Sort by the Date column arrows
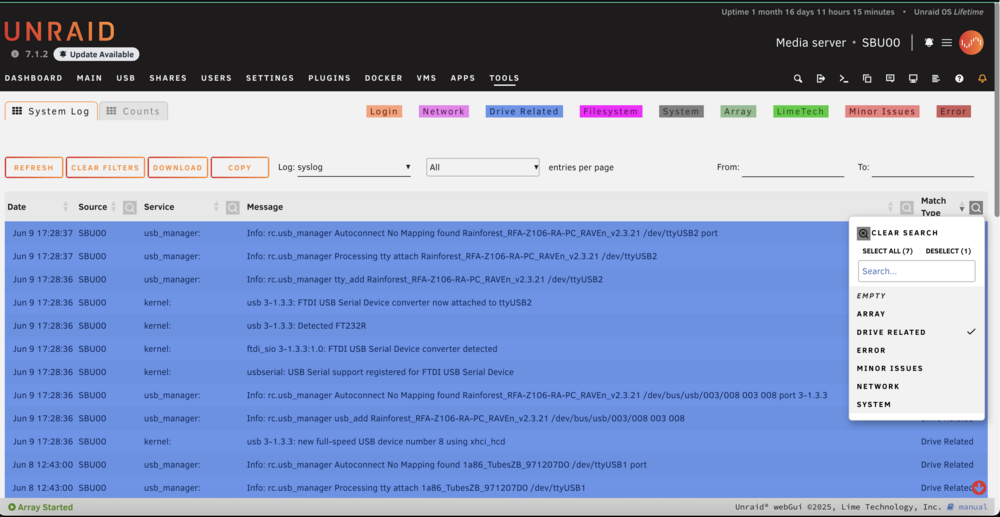Image resolution: width=1000 pixels, height=517 pixels. 65,207
